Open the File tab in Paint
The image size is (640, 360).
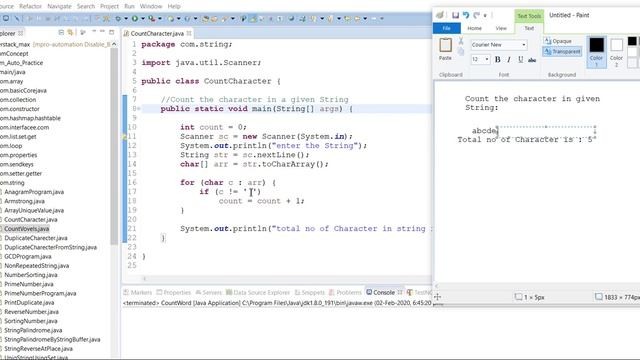(447, 28)
